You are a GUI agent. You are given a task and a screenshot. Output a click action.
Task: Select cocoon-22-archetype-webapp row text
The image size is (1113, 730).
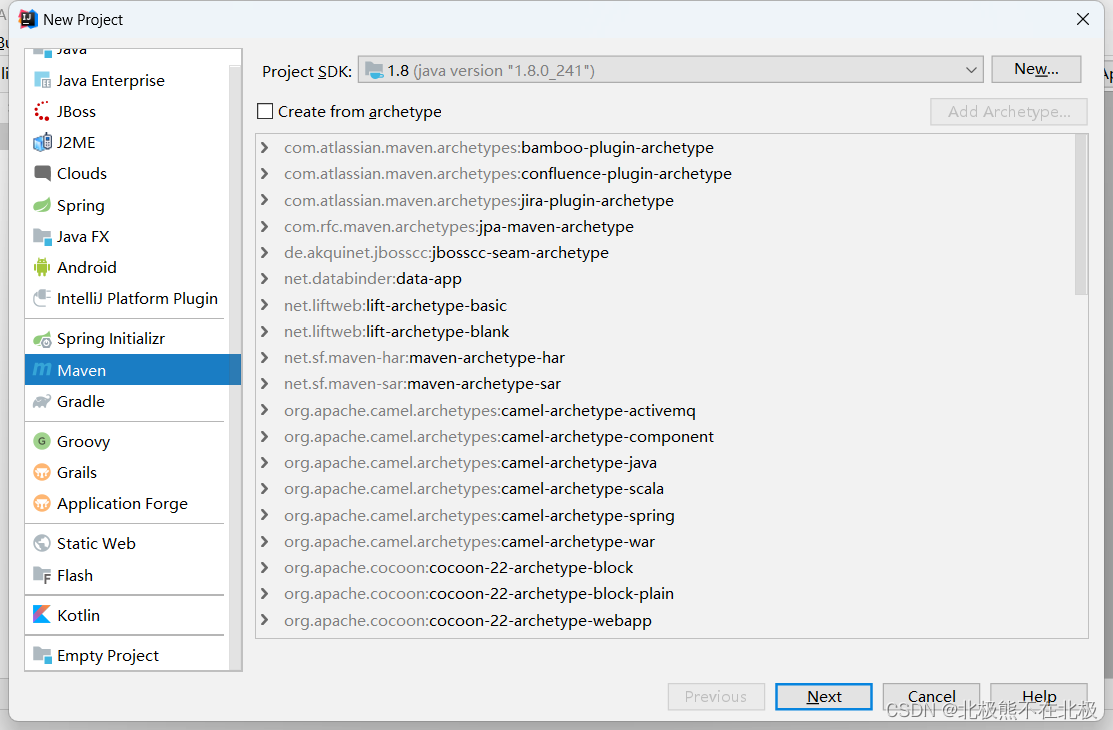(468, 620)
